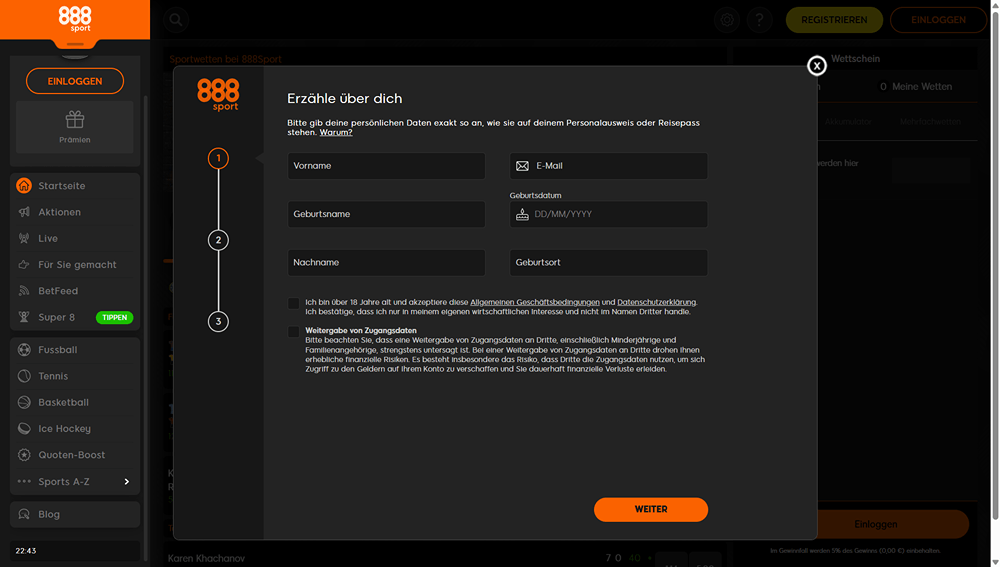Open the Startseite menu item
Screen dimensions: 1000x567
tap(75, 186)
